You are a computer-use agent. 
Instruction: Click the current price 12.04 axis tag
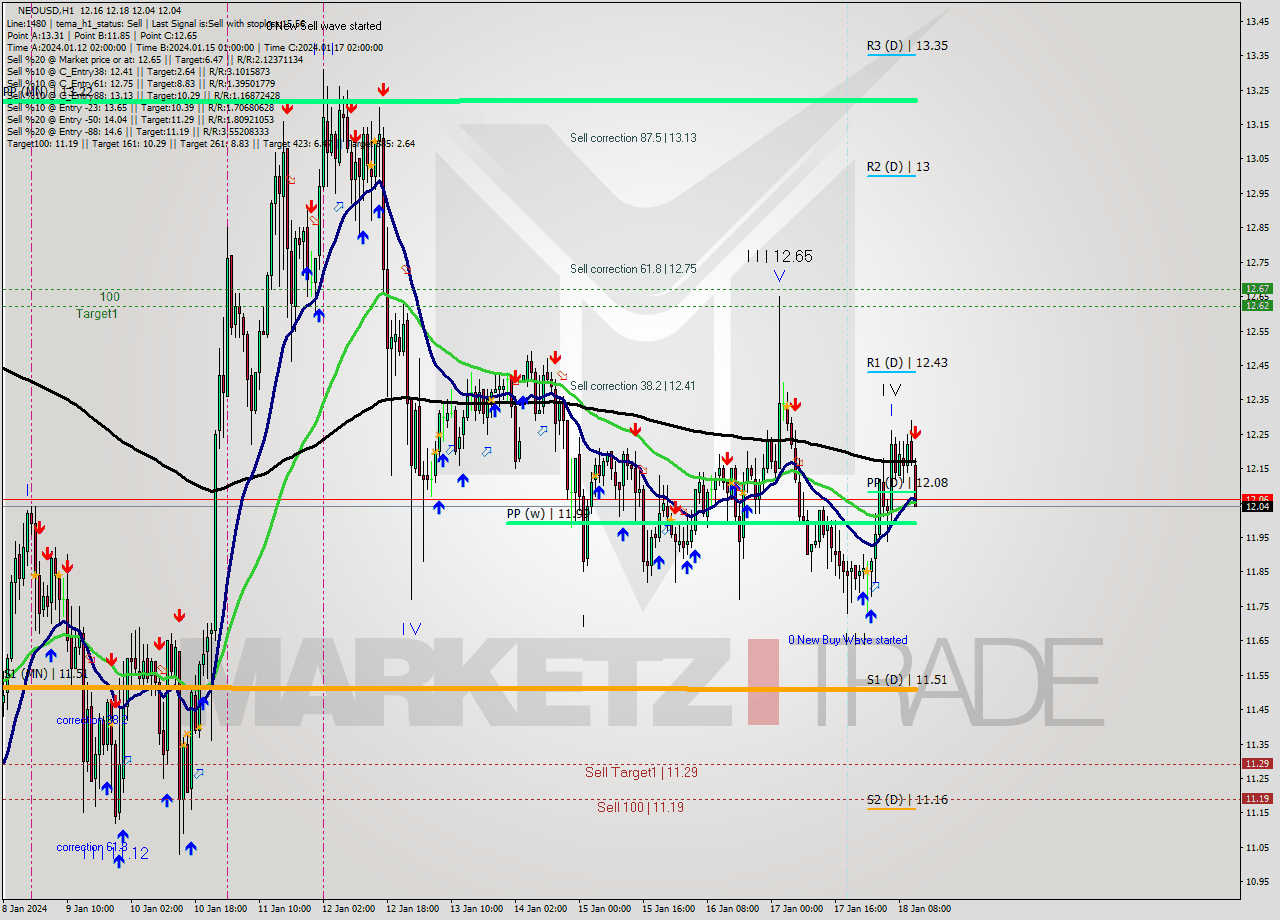click(x=1257, y=507)
